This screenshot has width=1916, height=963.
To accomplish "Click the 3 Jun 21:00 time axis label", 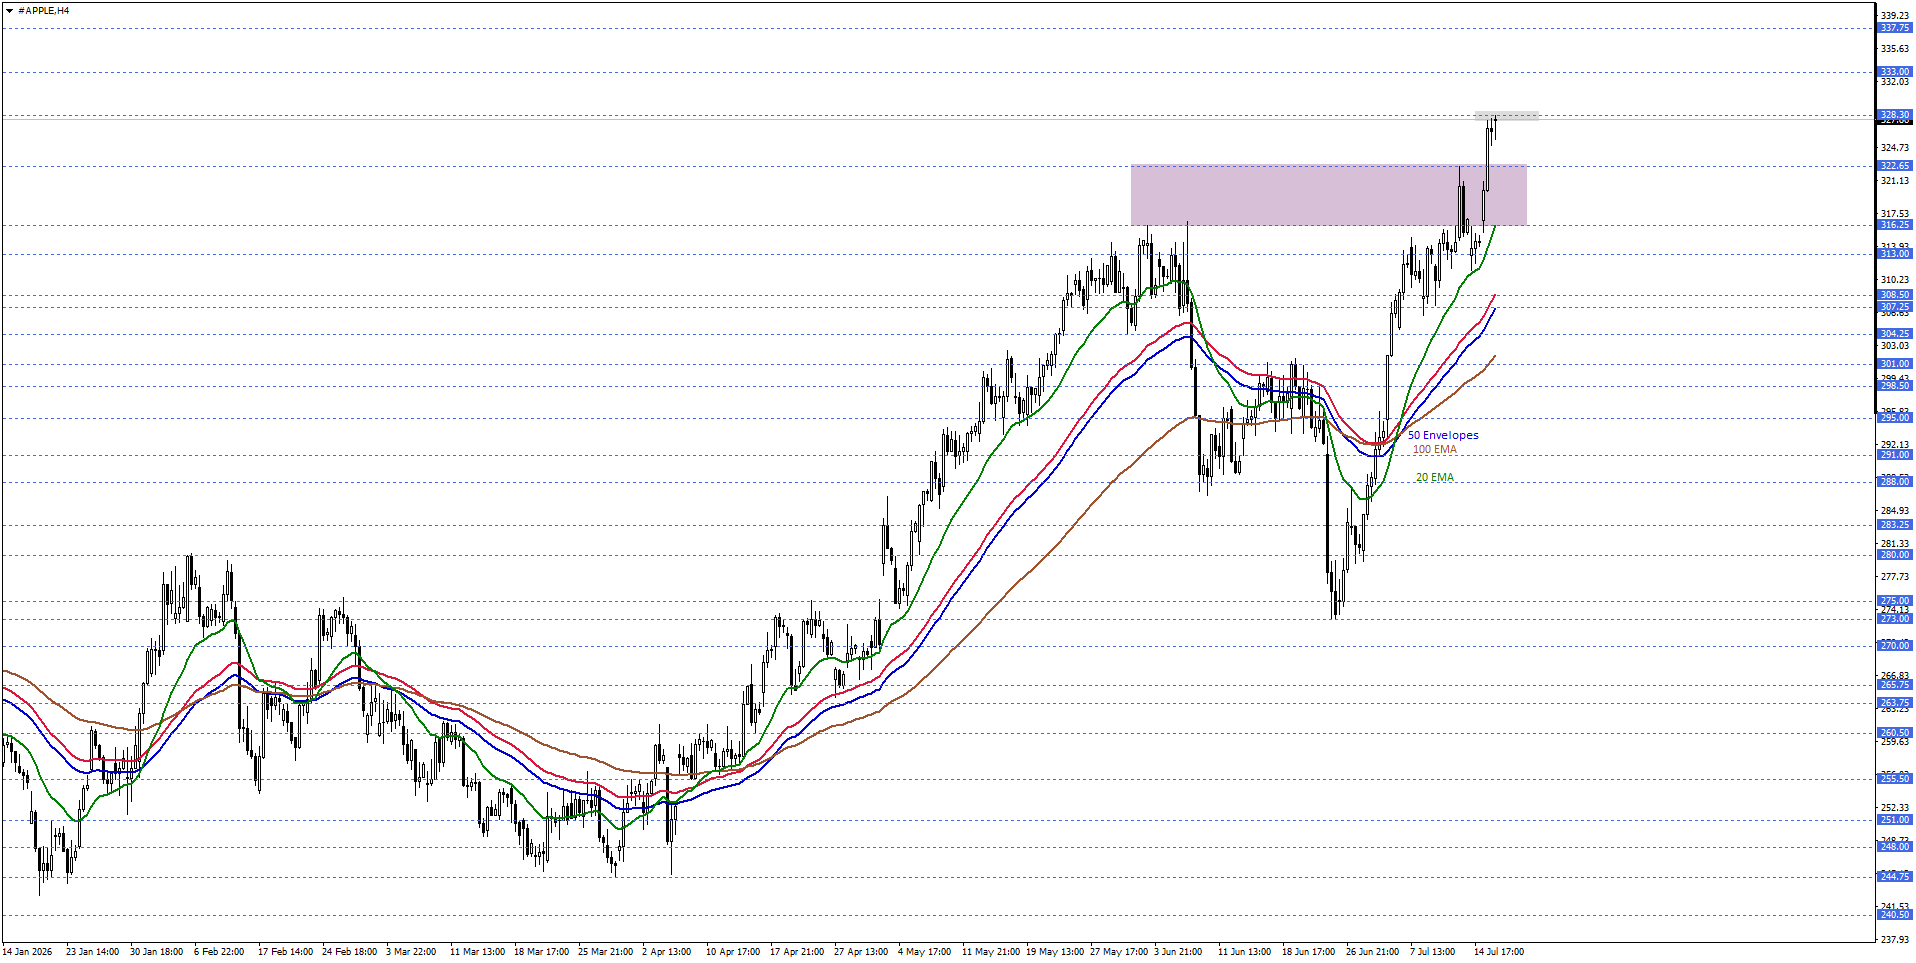I will pos(1178,951).
